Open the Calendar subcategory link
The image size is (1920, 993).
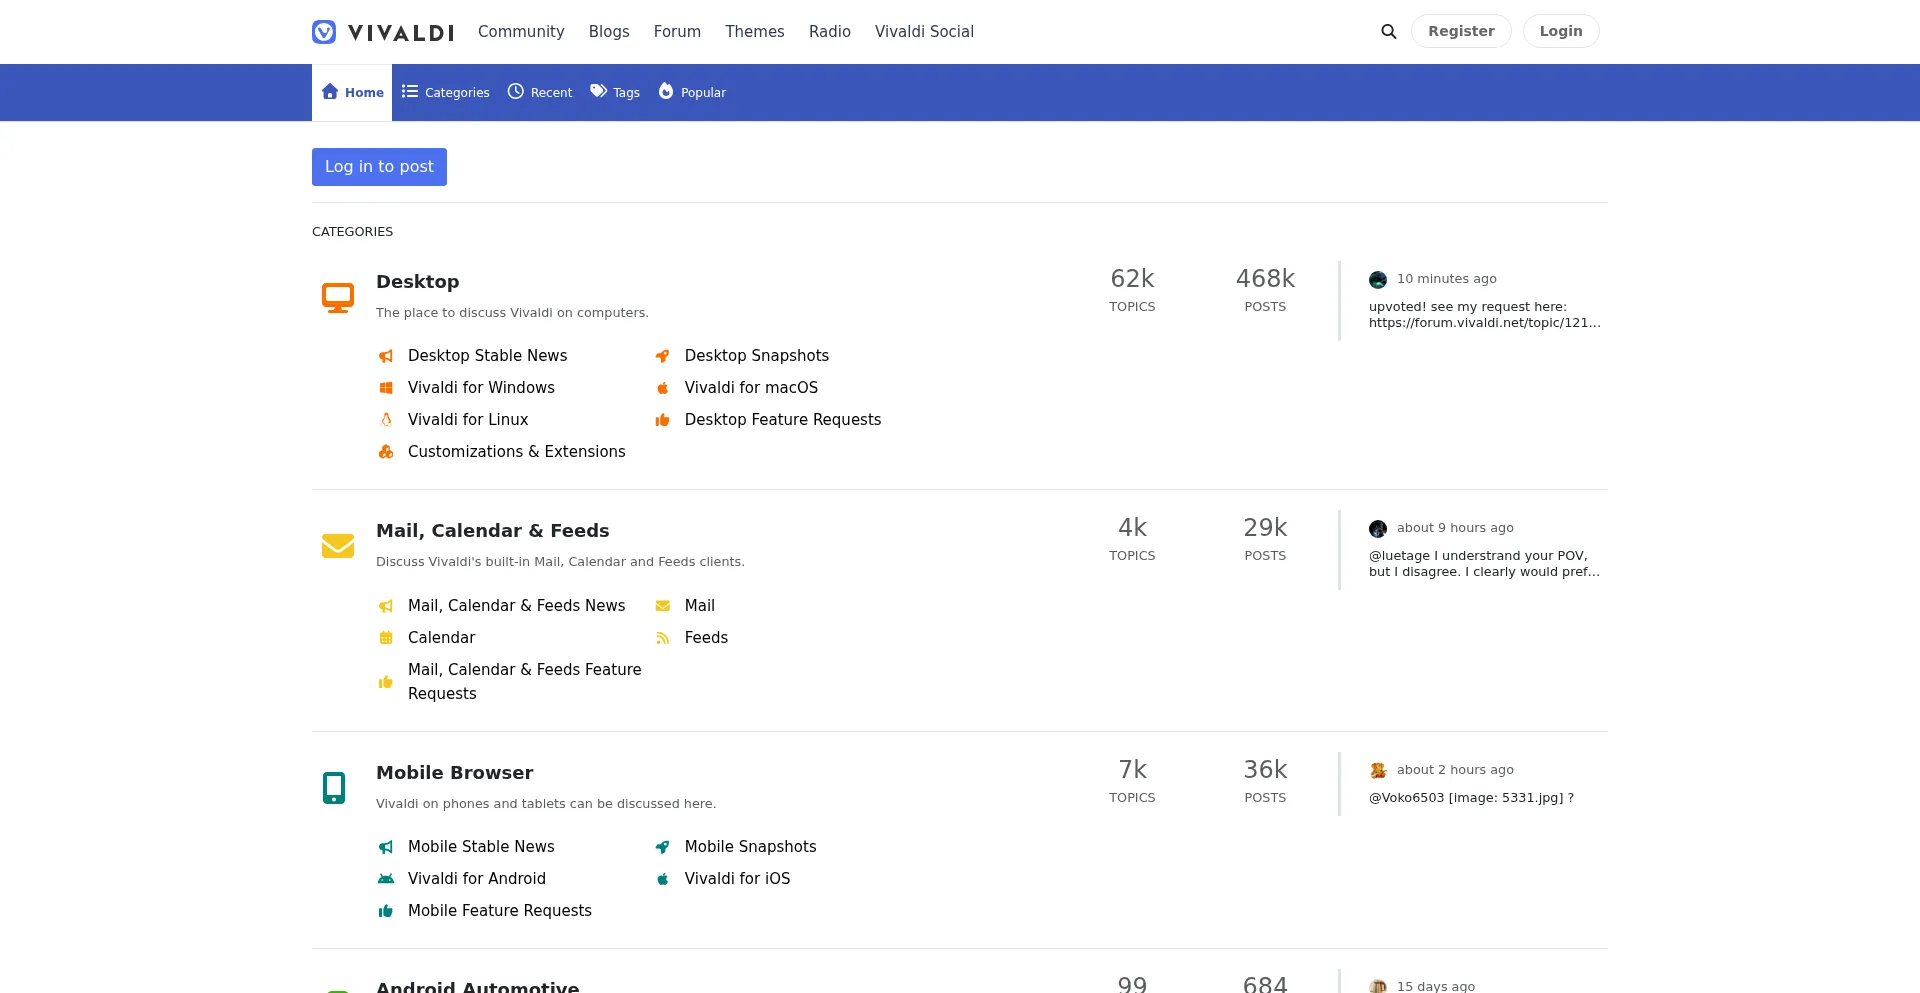point(442,638)
